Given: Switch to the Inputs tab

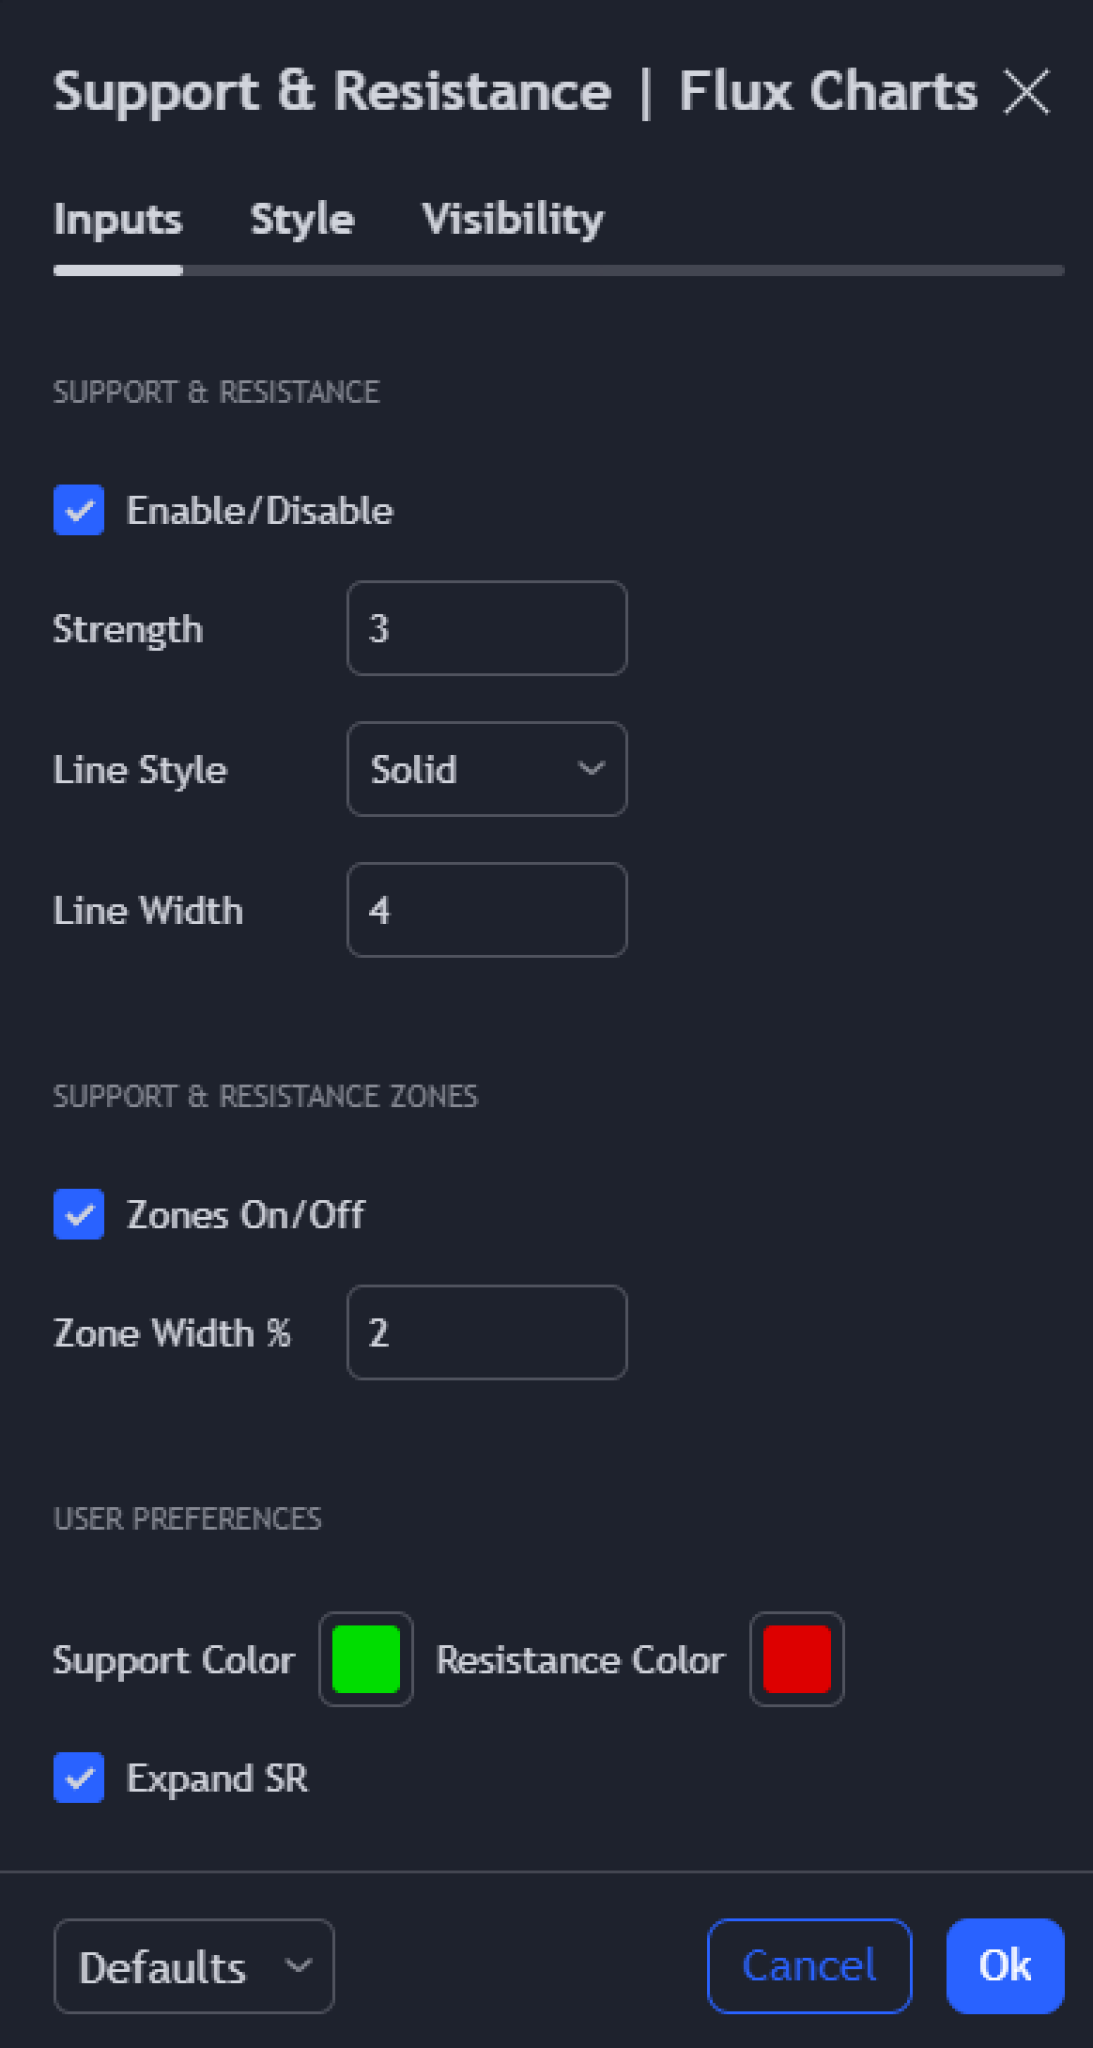Looking at the screenshot, I should click(118, 220).
